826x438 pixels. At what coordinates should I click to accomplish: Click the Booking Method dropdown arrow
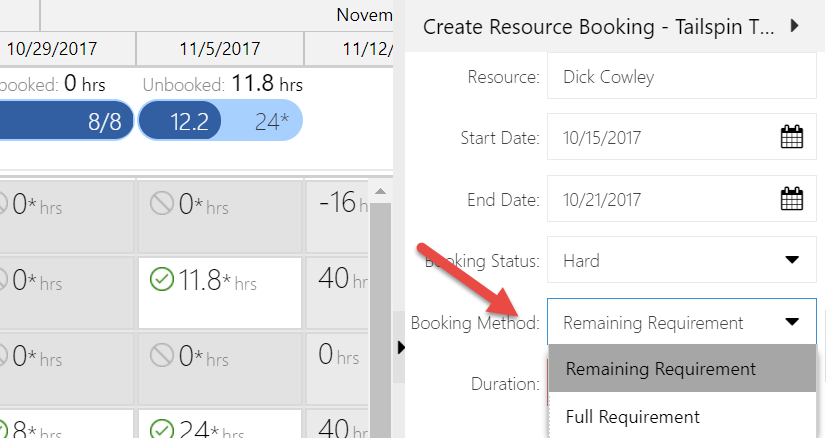pos(792,322)
